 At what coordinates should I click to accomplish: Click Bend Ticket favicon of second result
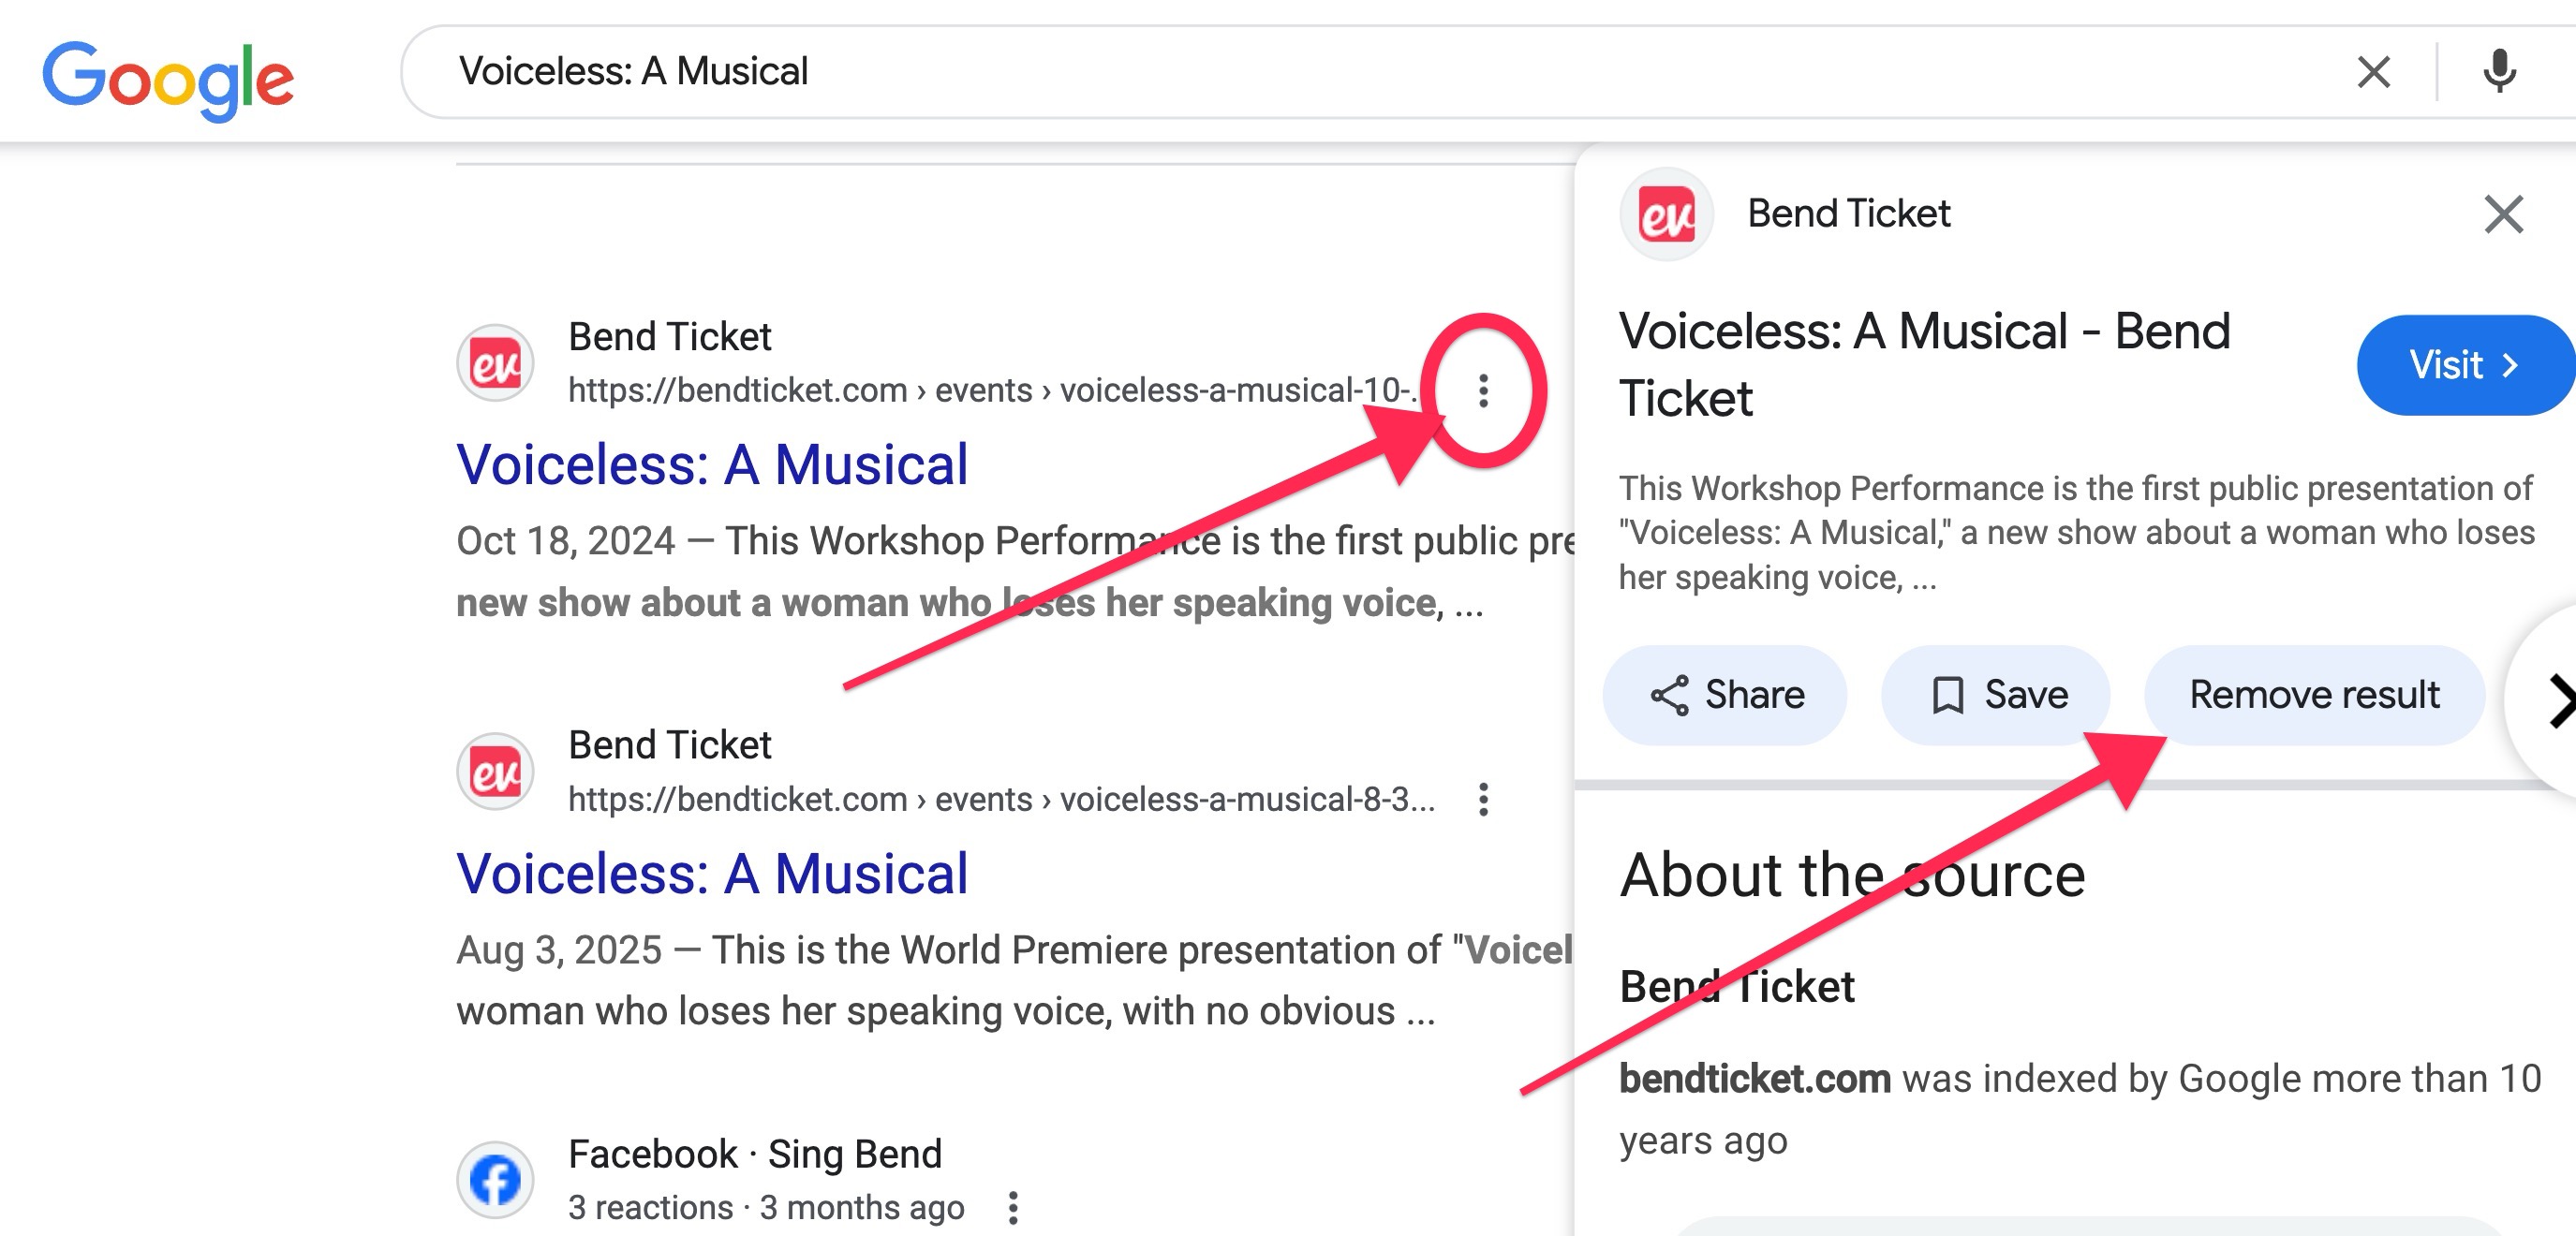click(x=495, y=772)
